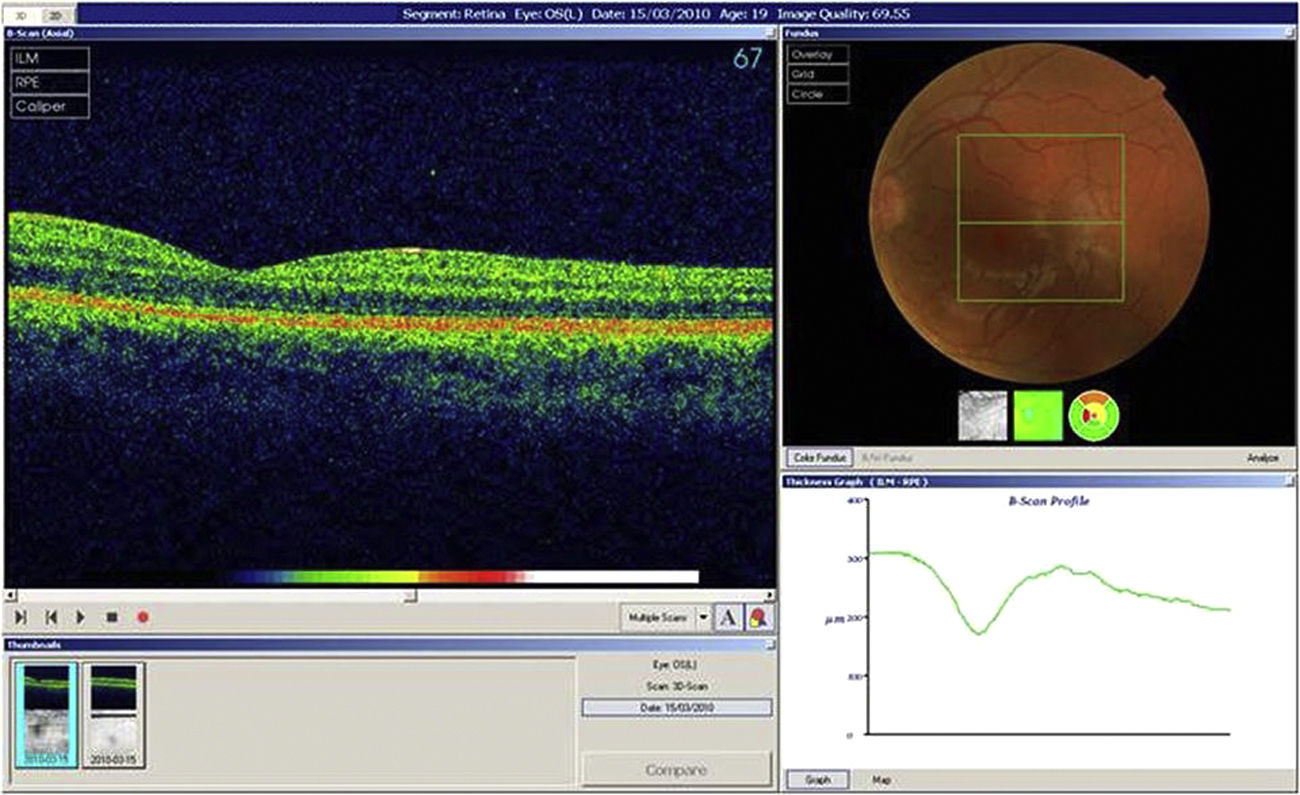
Task: Click the Analyze button
Action: [1263, 457]
